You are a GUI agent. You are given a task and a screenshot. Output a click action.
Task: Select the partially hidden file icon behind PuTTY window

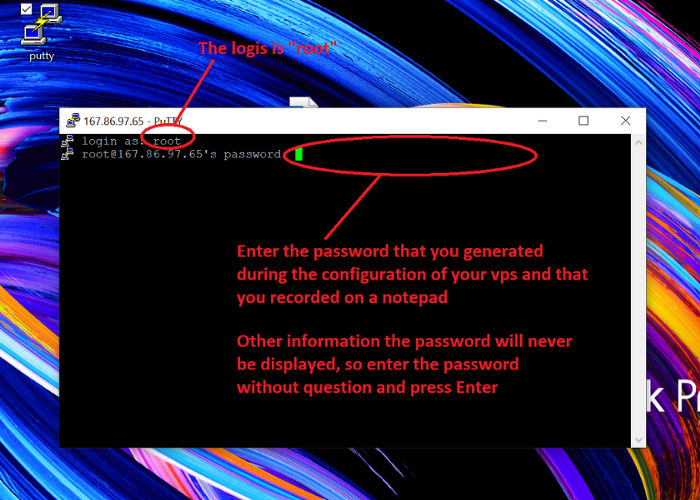(x=303, y=103)
